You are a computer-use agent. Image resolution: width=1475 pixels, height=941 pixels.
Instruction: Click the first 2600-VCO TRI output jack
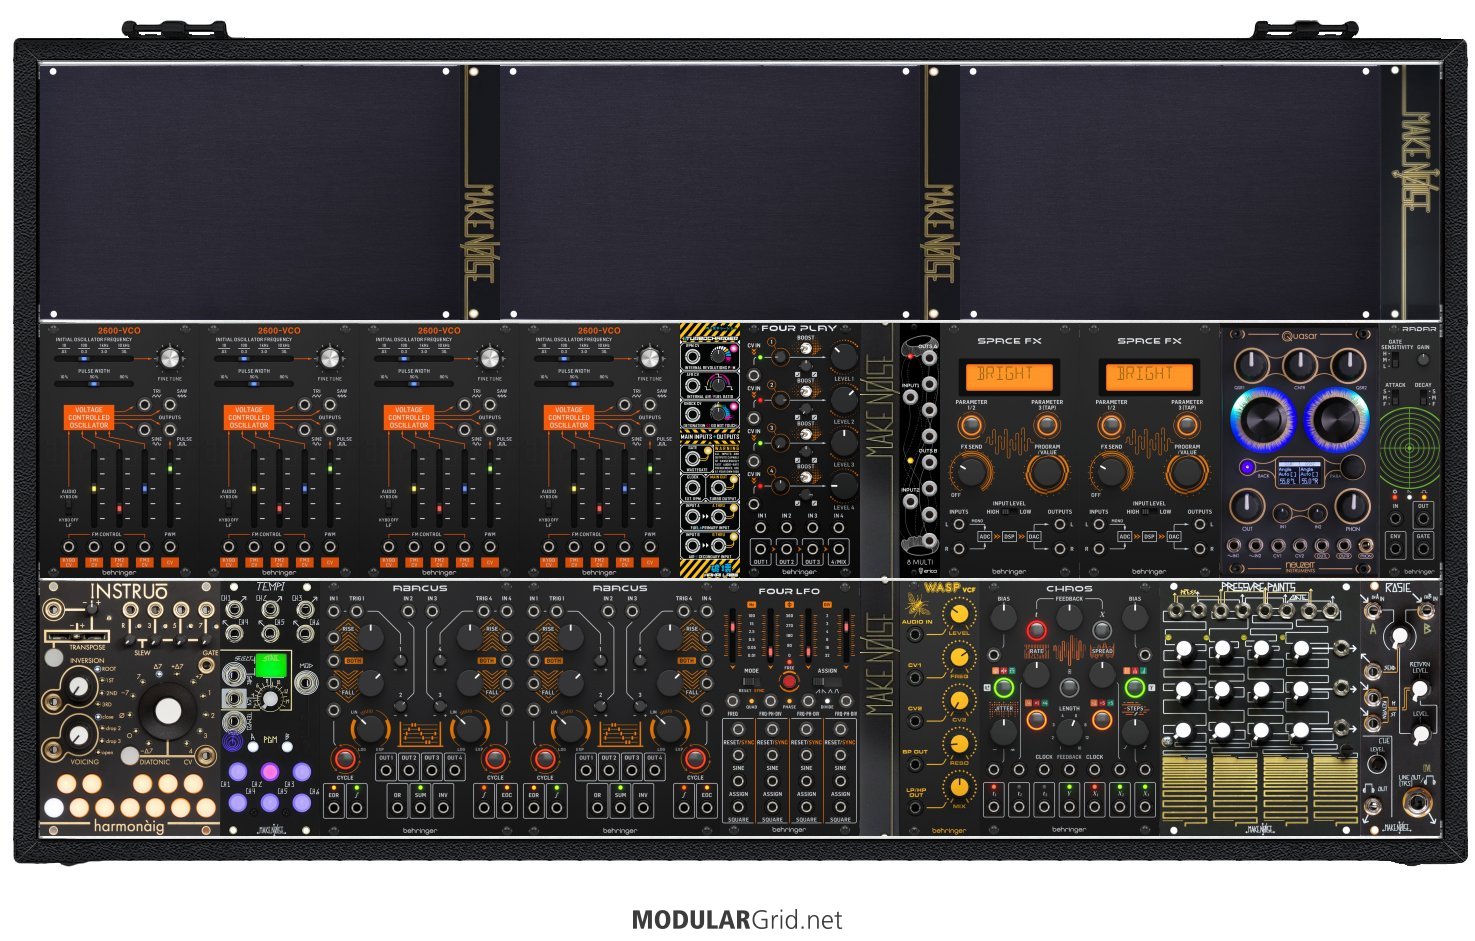click(x=145, y=405)
